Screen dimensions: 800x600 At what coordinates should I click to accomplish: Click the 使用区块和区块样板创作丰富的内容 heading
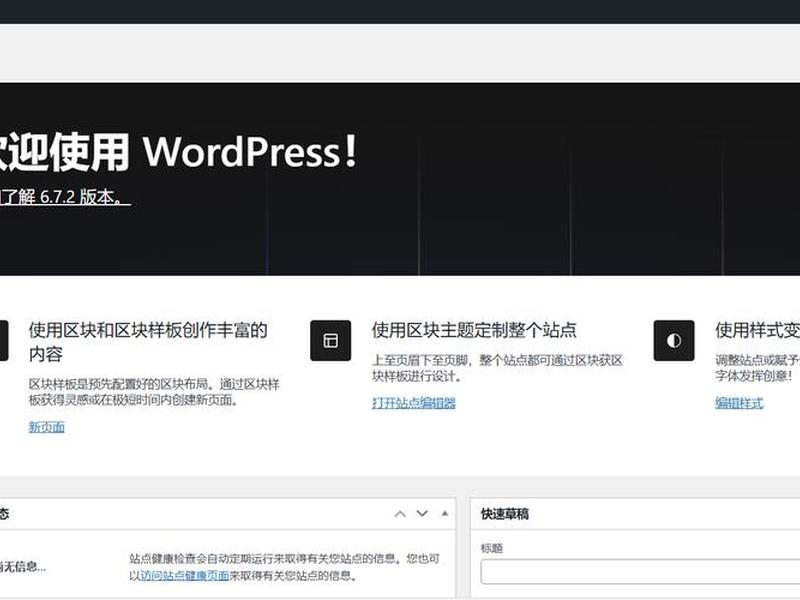148,342
